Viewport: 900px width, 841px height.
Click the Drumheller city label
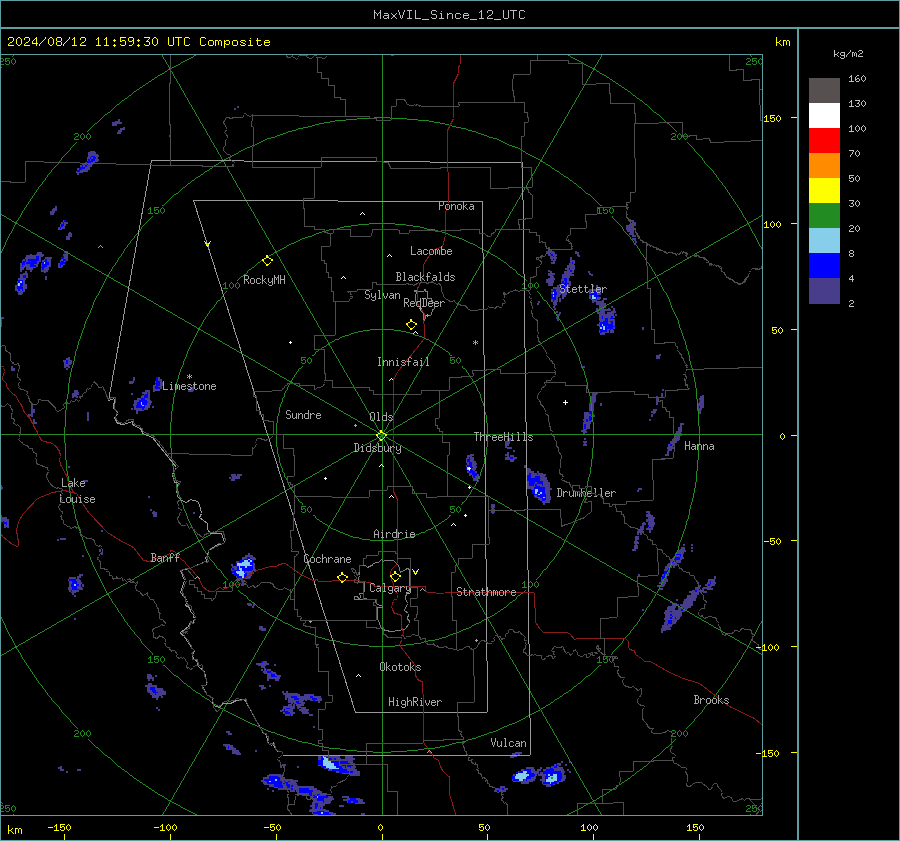[x=586, y=493]
